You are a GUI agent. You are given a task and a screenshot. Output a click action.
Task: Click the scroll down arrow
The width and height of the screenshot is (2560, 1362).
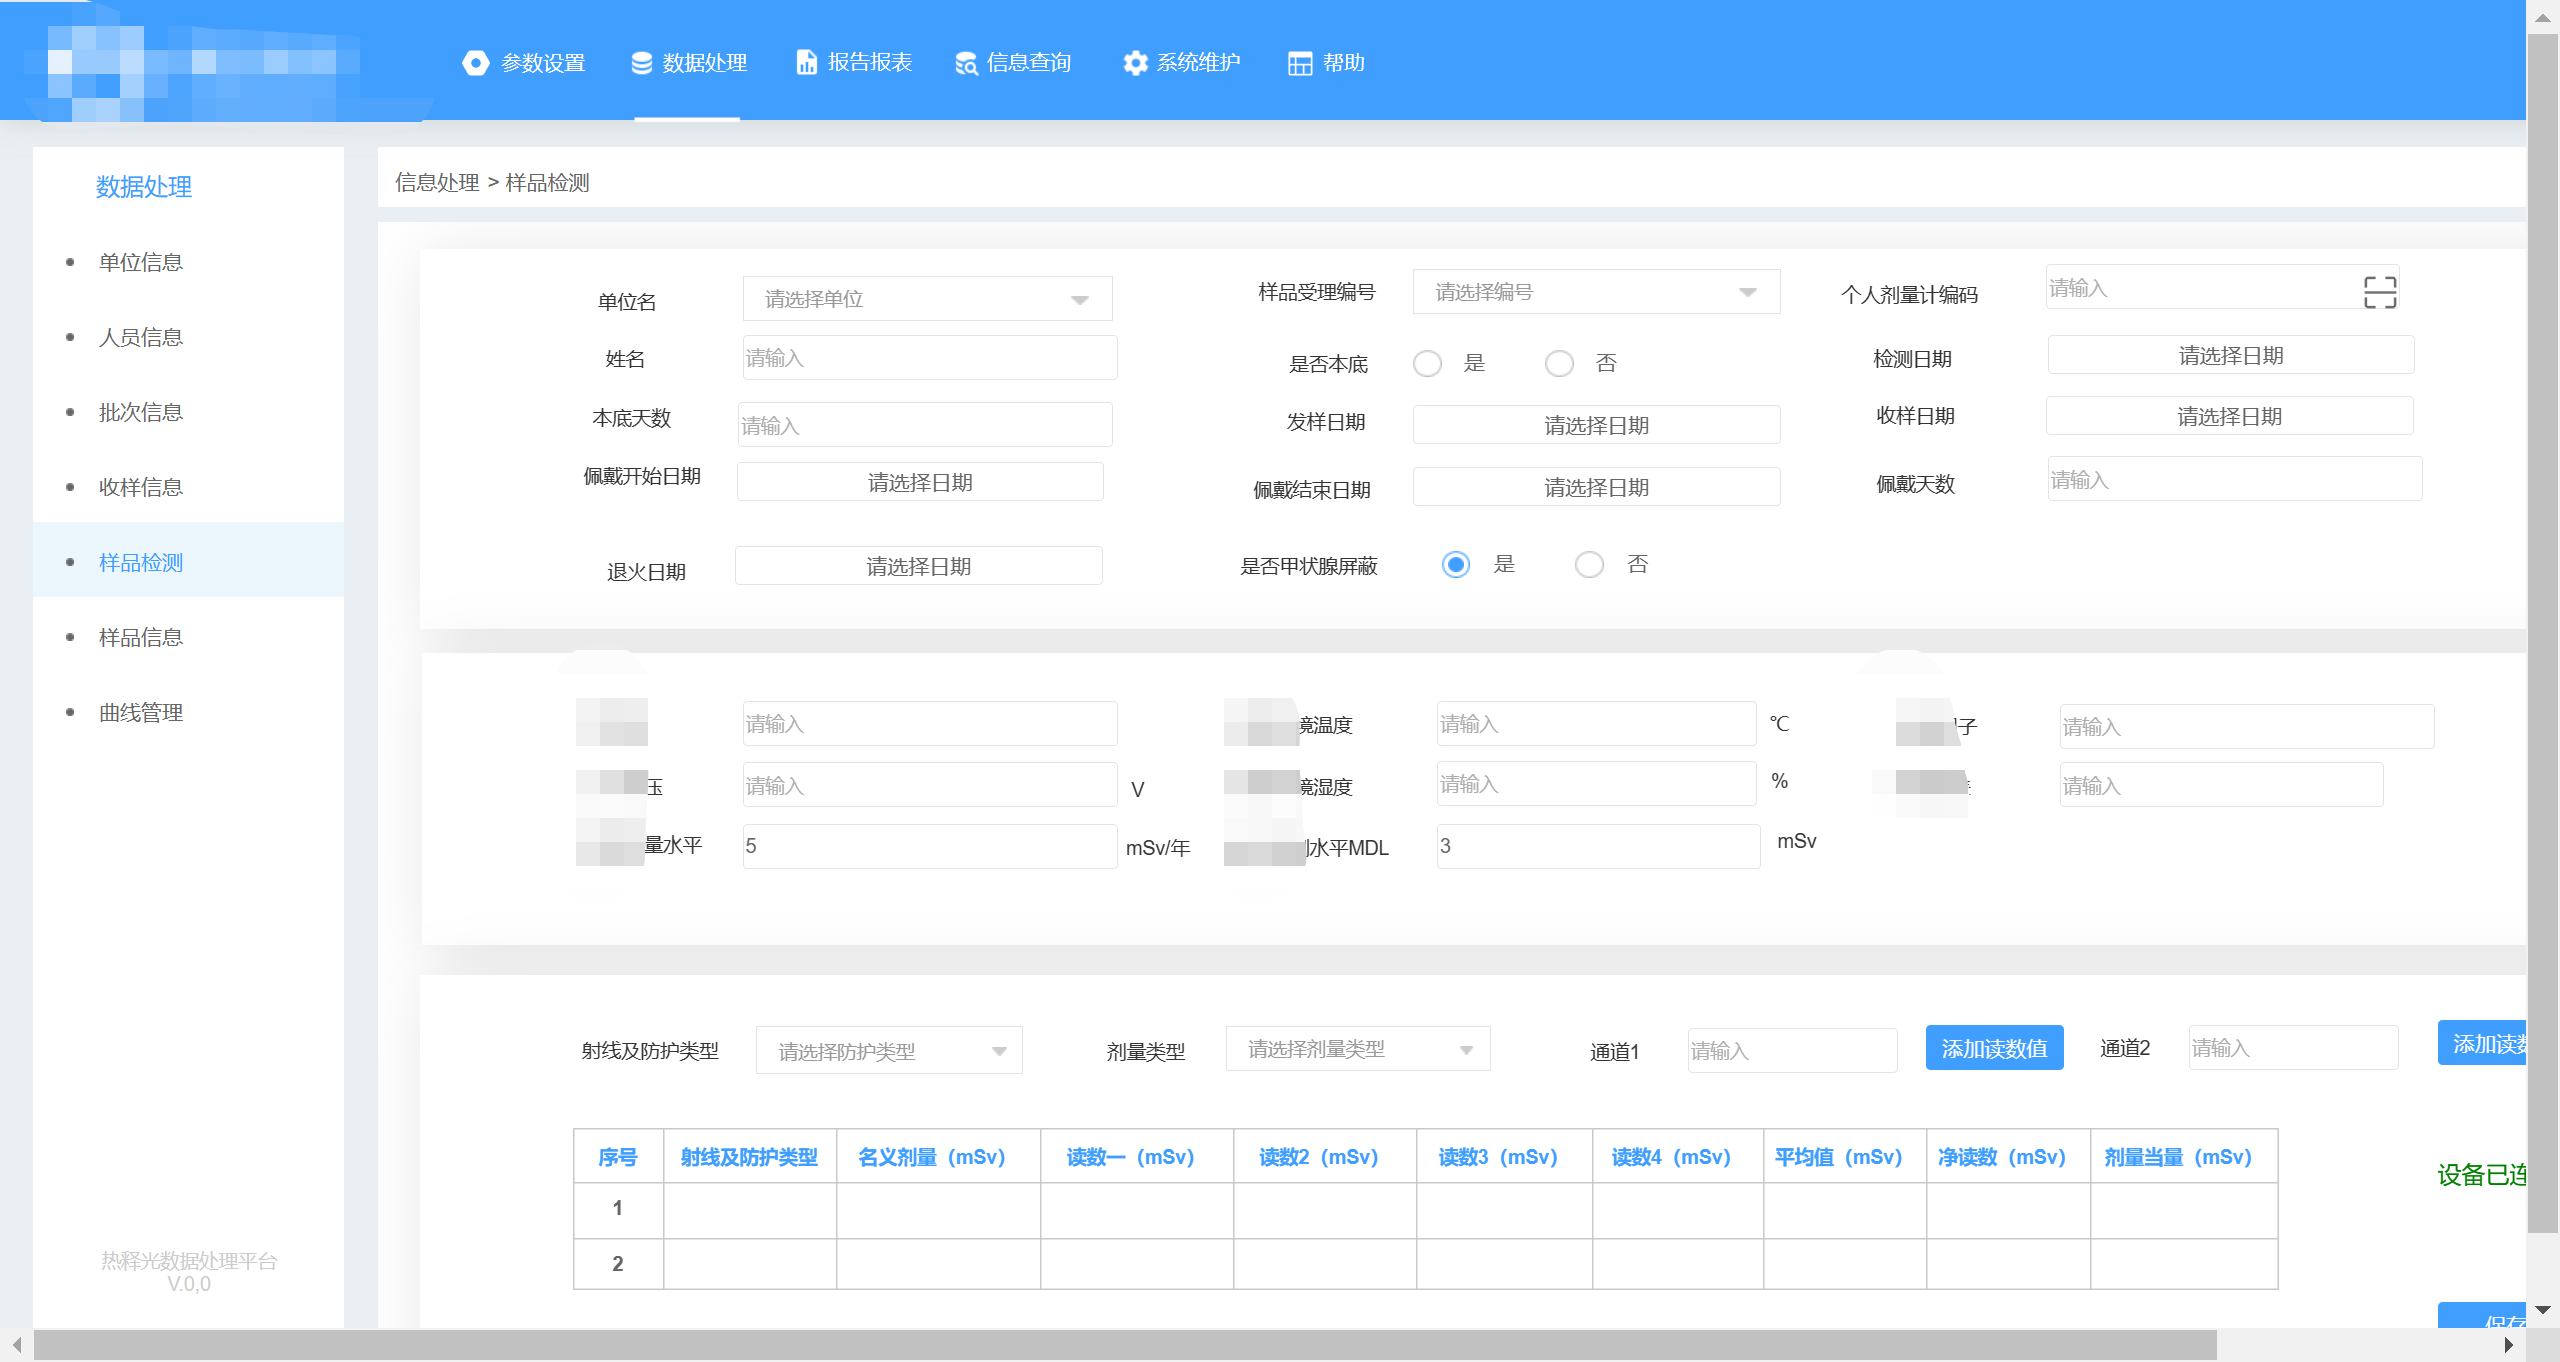pos(2542,1309)
